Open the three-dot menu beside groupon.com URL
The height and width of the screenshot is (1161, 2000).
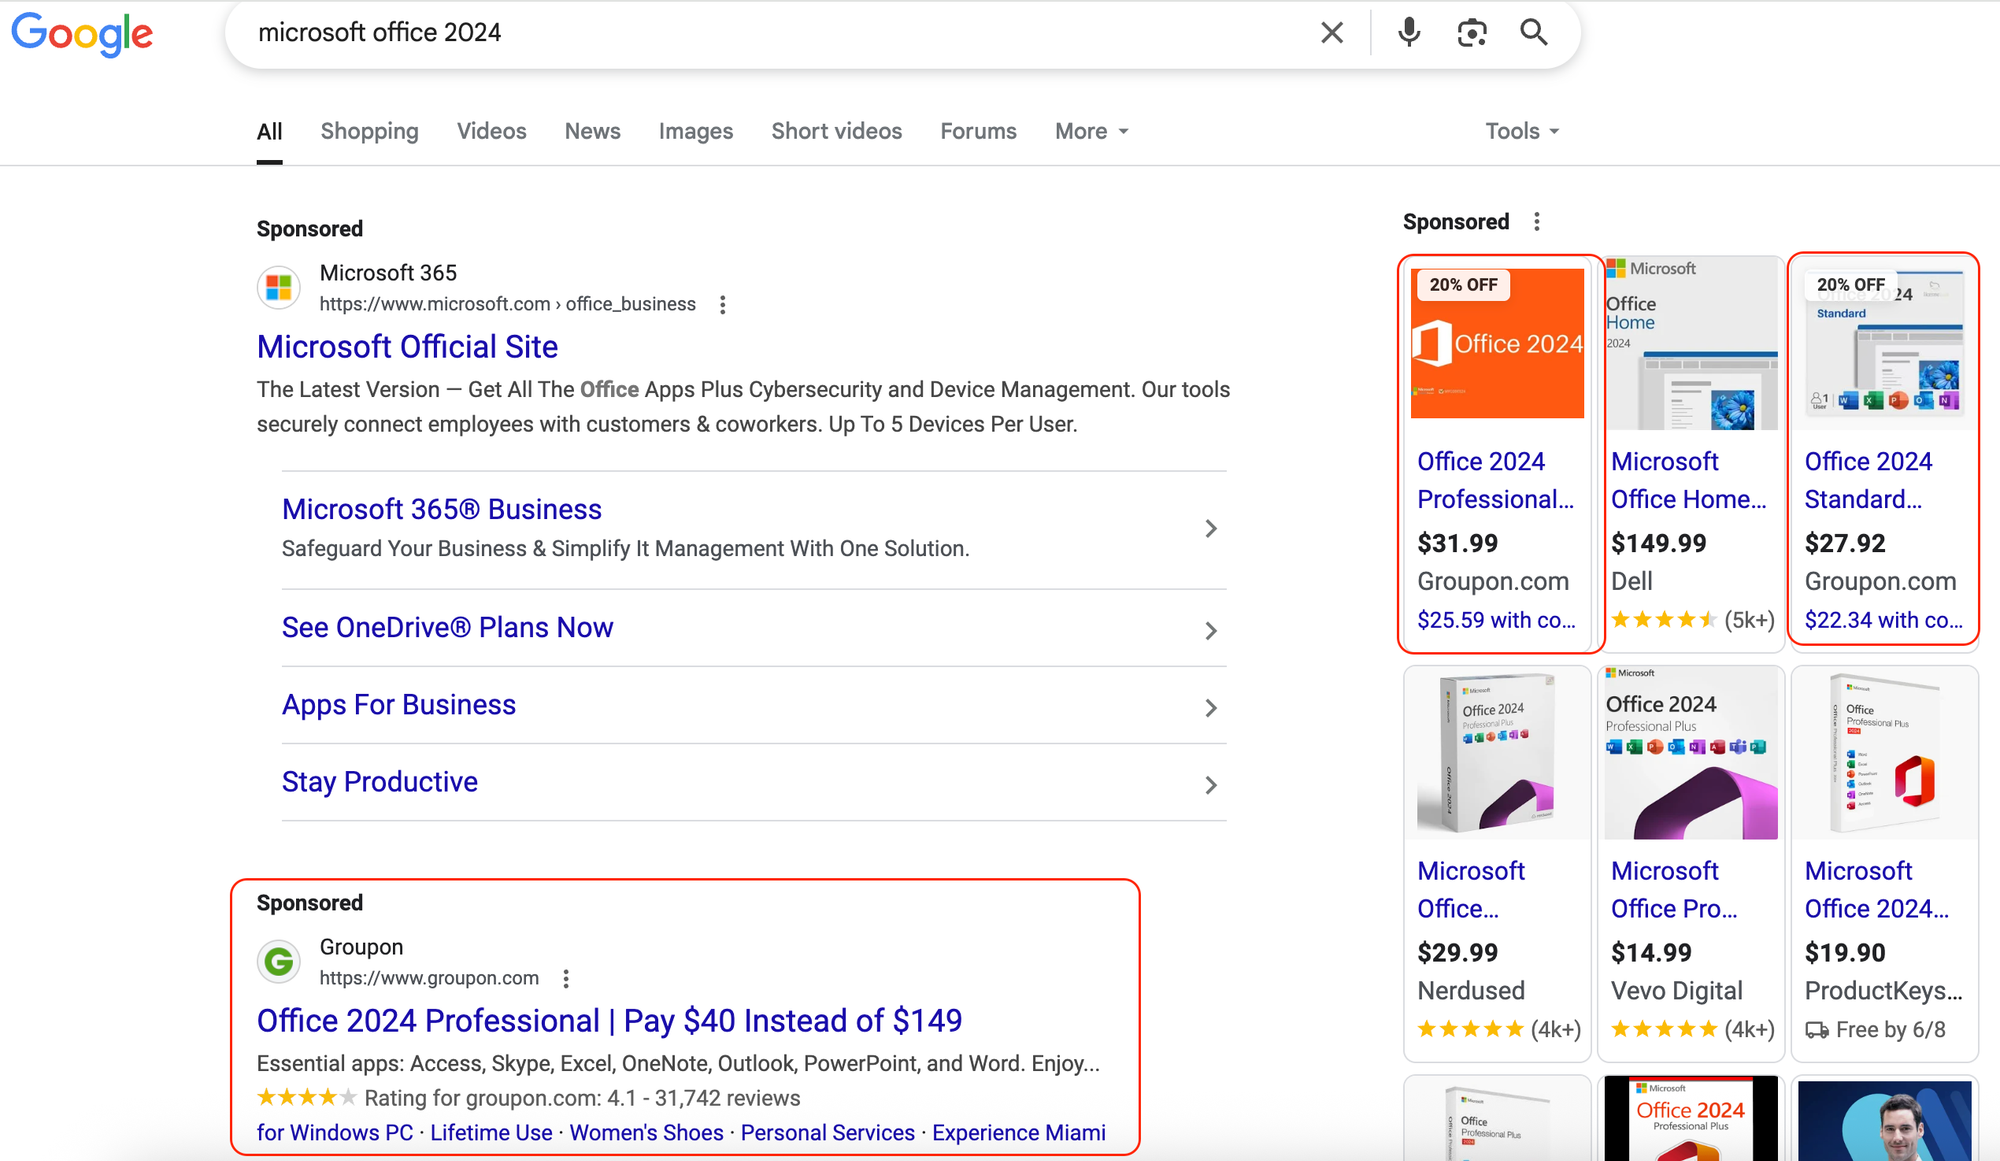pyautogui.click(x=566, y=979)
